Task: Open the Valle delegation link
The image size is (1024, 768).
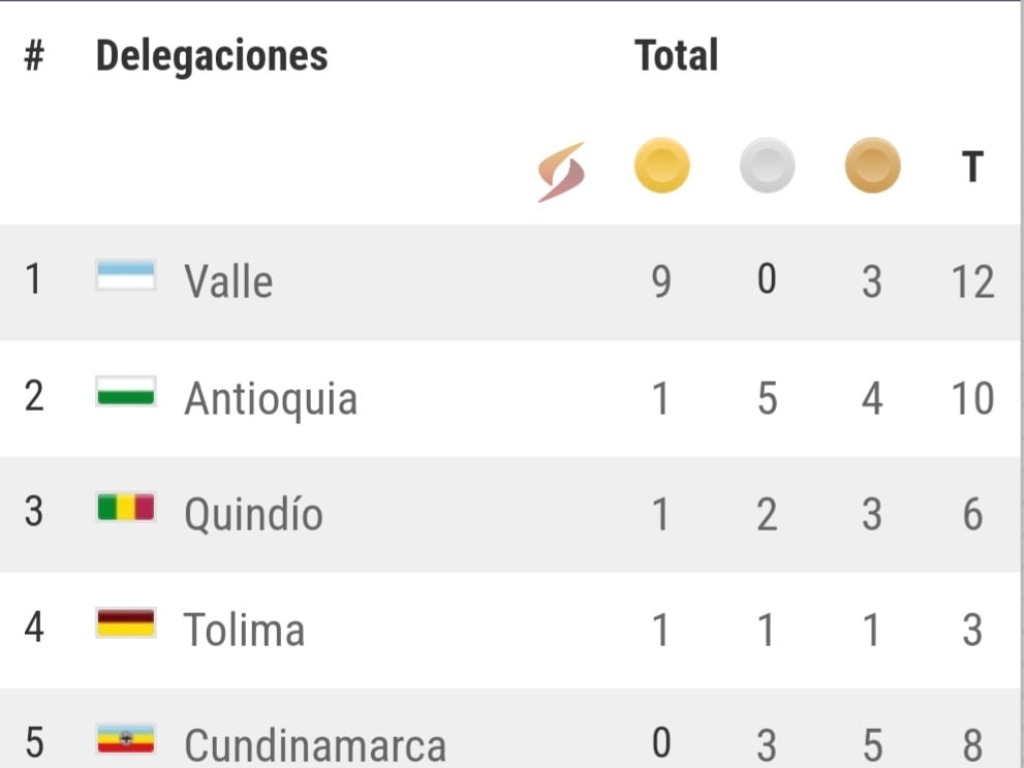Action: point(229,281)
